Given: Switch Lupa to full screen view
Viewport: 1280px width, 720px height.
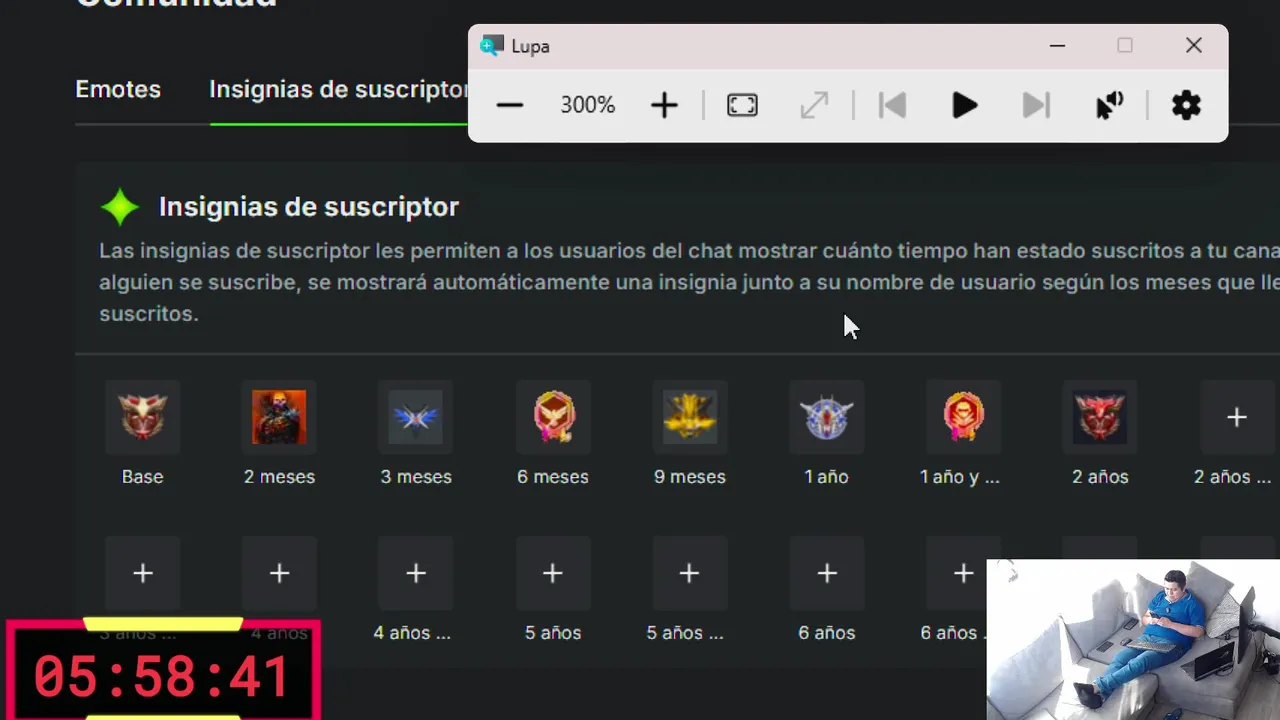Looking at the screenshot, I should click(742, 105).
